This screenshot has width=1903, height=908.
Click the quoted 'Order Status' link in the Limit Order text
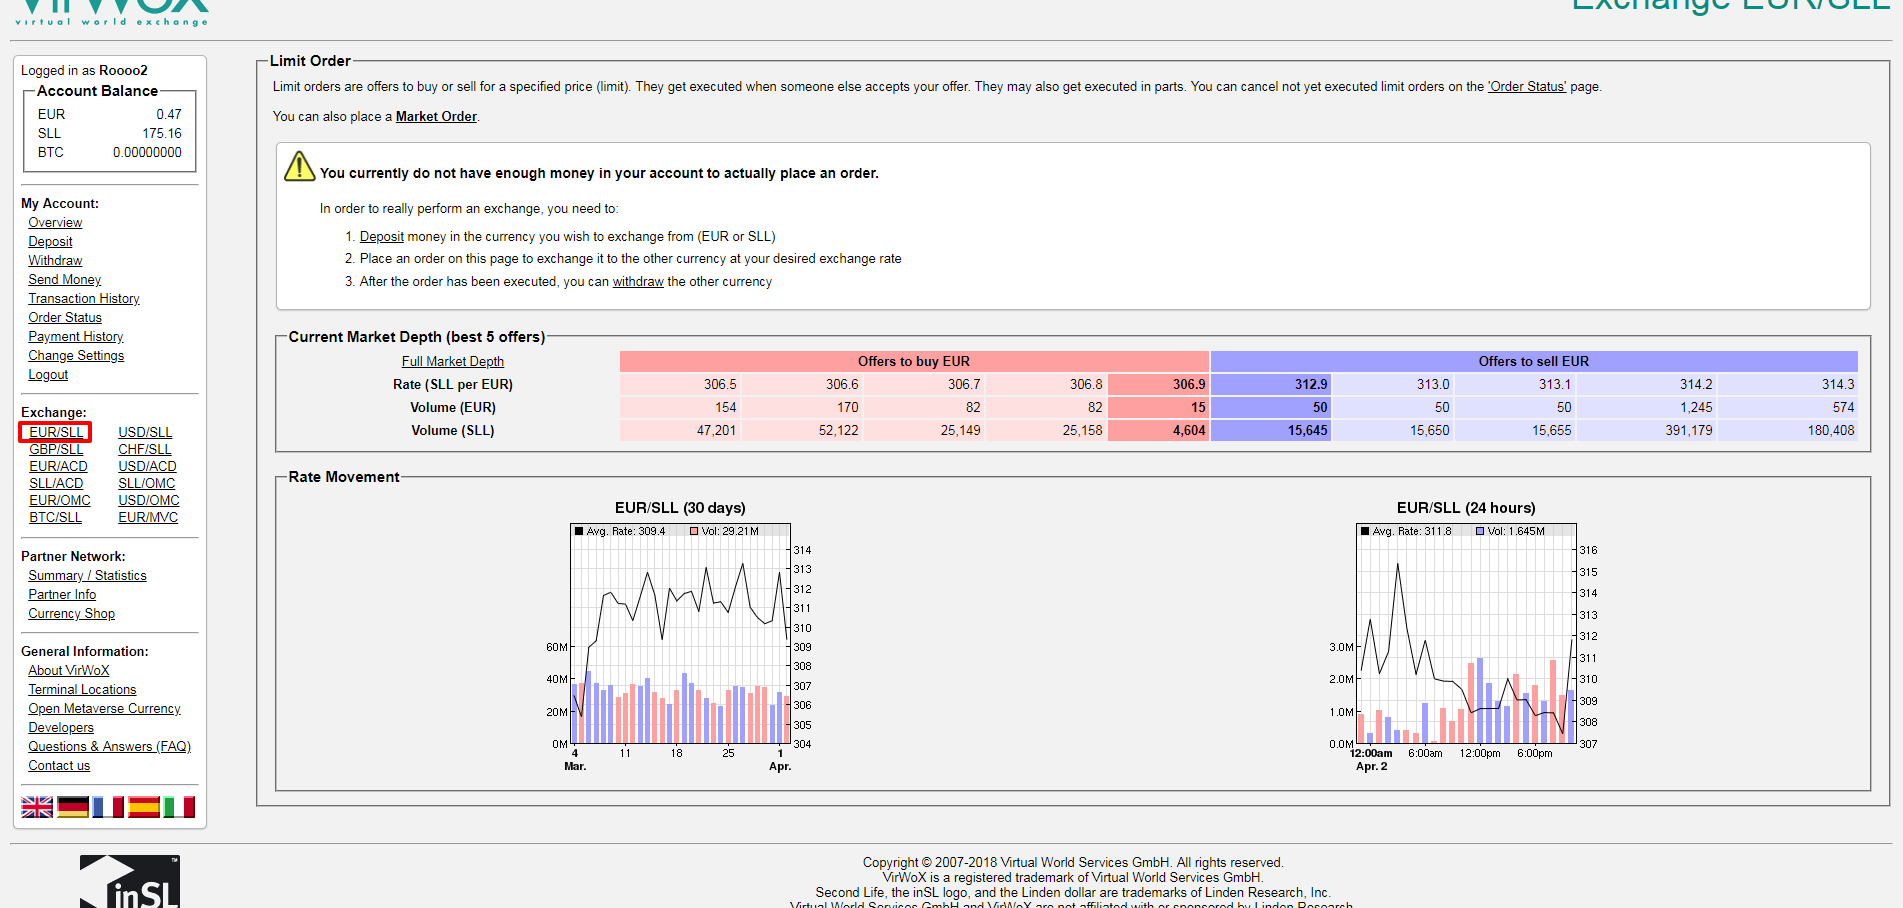click(1527, 87)
